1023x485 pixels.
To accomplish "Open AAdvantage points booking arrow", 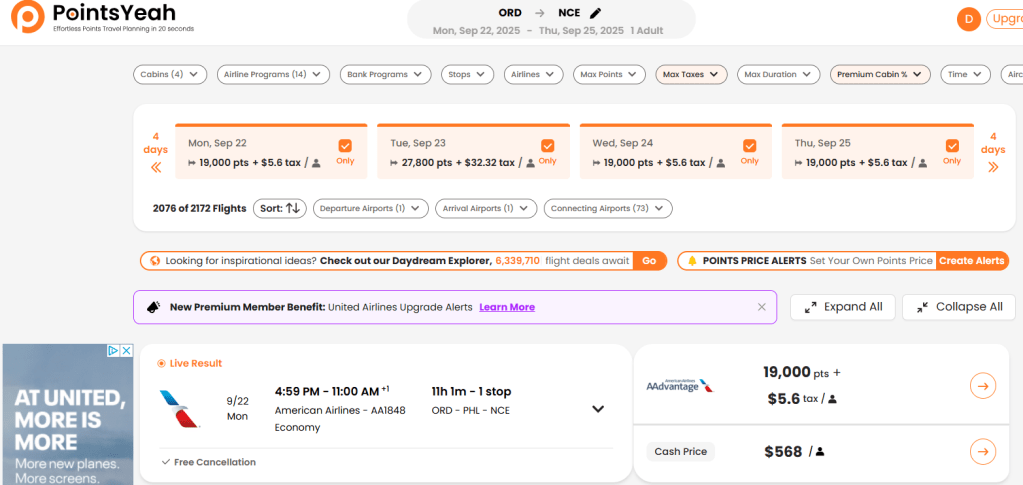I will click(x=982, y=386).
